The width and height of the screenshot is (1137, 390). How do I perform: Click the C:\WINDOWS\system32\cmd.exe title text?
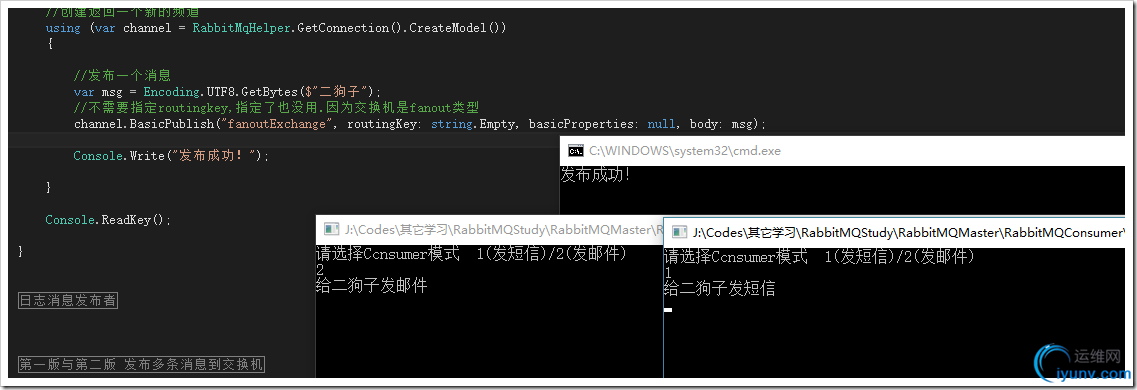coord(685,151)
